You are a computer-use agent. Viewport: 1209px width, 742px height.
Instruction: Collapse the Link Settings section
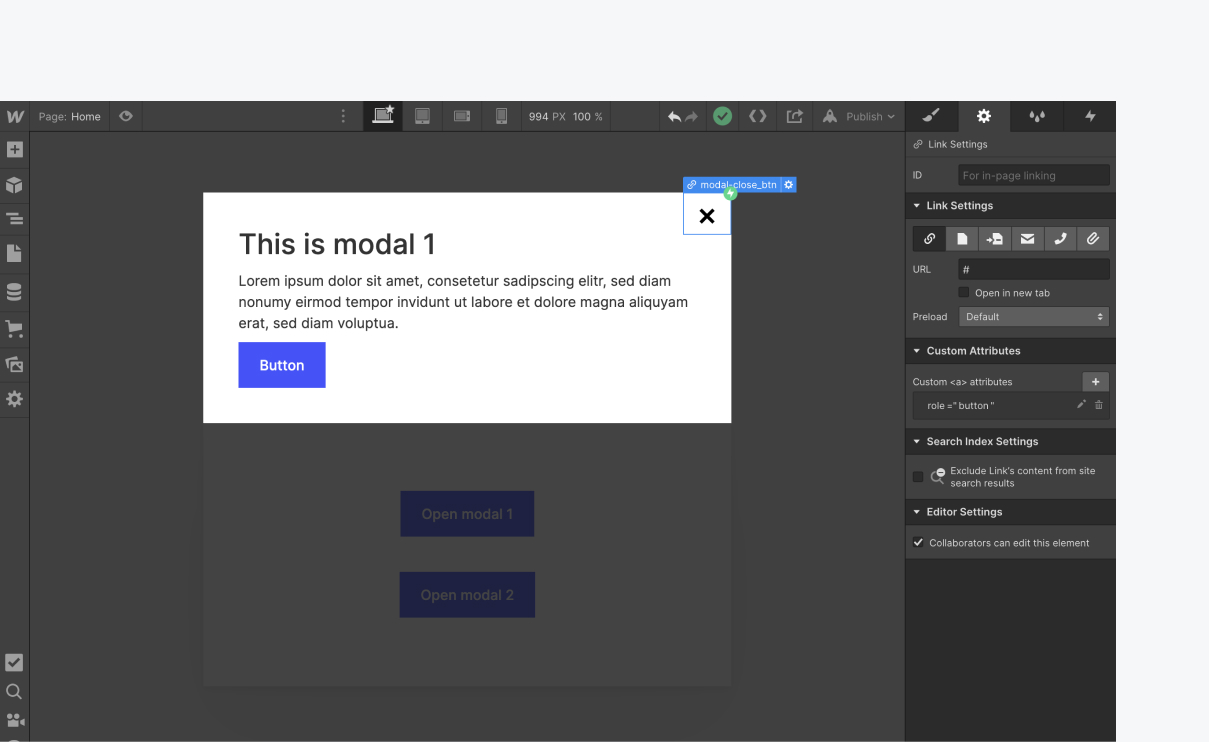coord(1010,205)
